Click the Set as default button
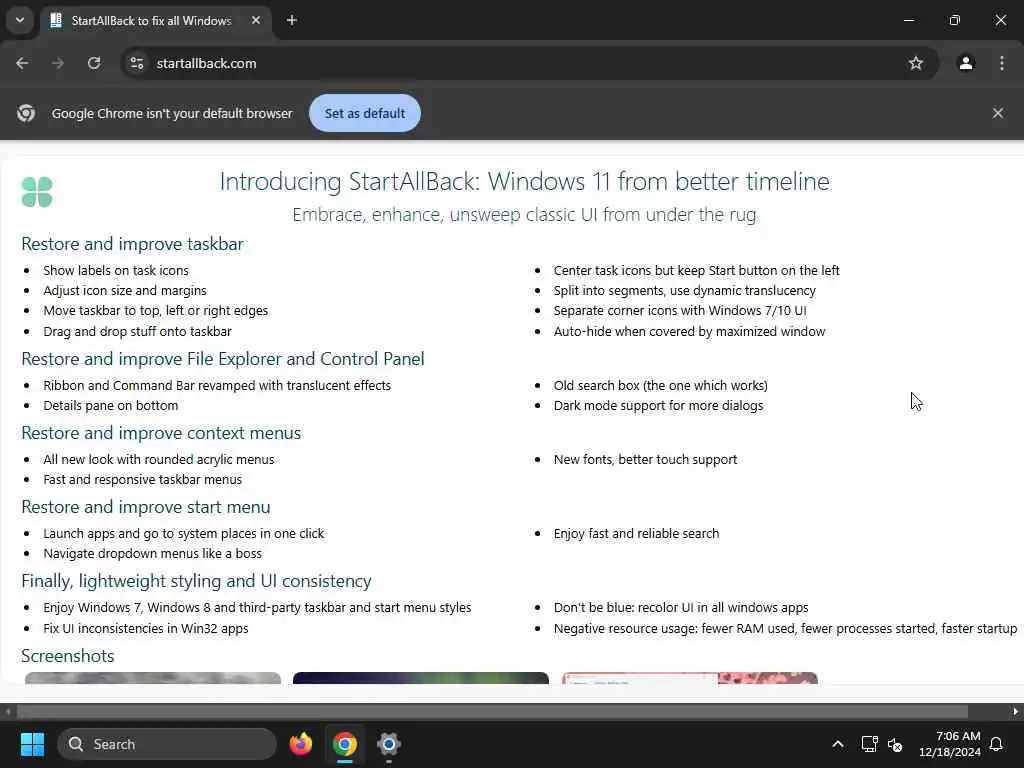 (364, 113)
